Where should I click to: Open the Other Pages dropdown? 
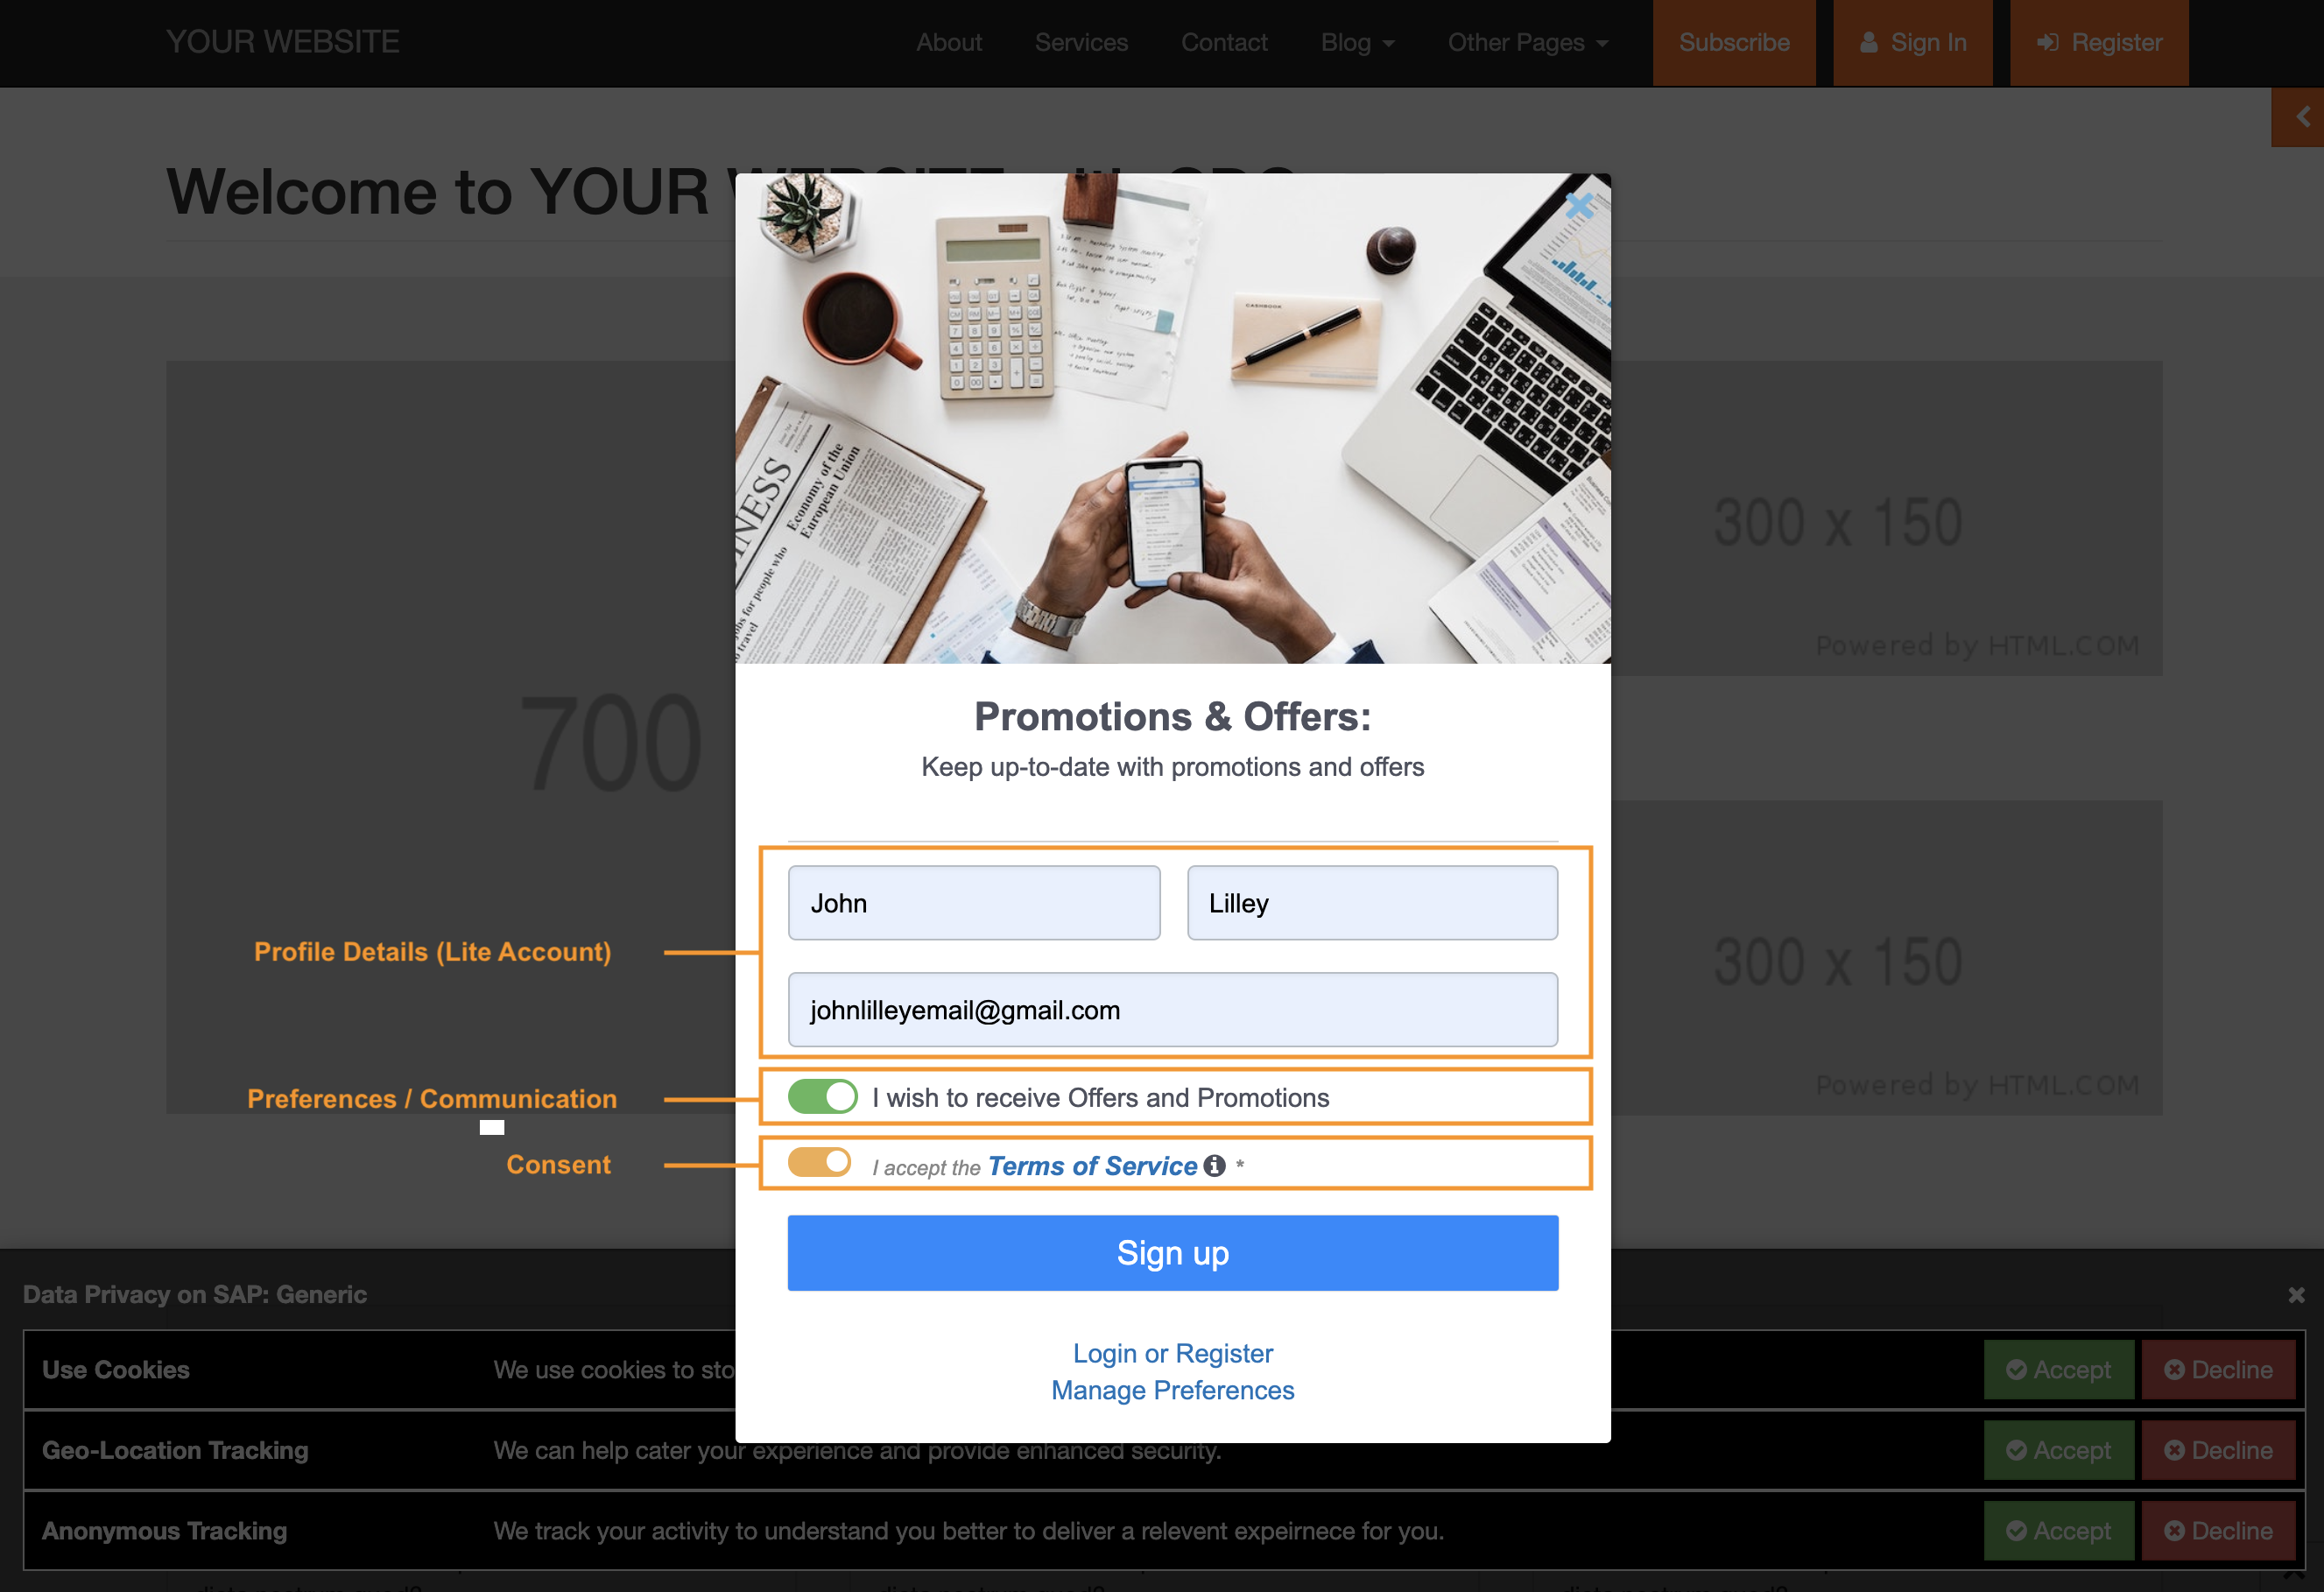(1528, 43)
